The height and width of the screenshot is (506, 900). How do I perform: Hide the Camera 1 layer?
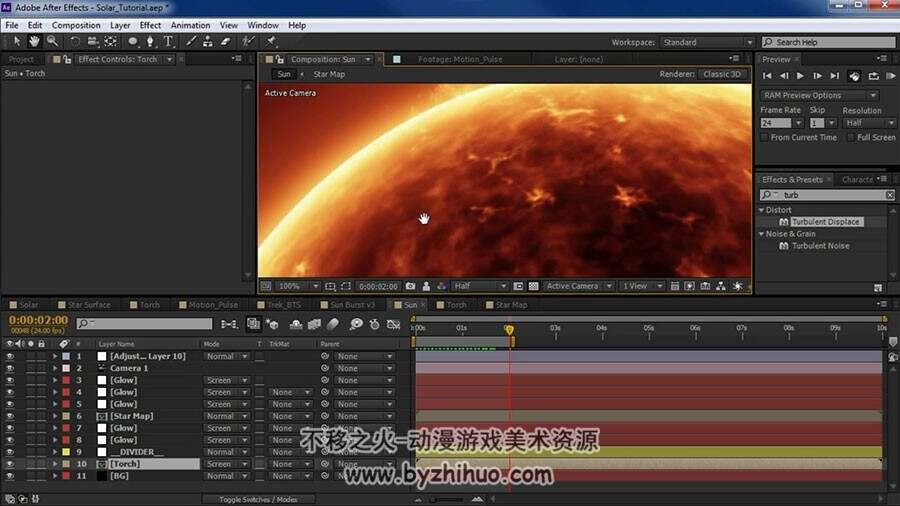click(x=10, y=368)
